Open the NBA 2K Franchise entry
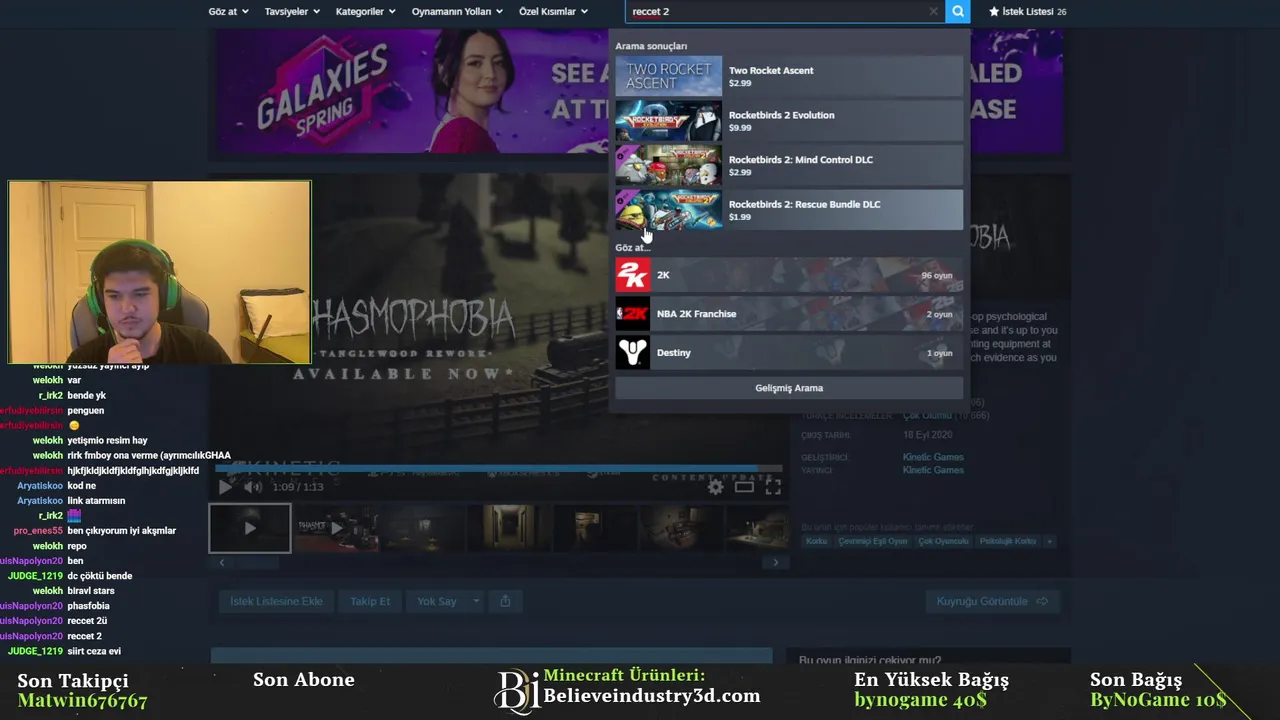The image size is (1280, 720). [789, 314]
